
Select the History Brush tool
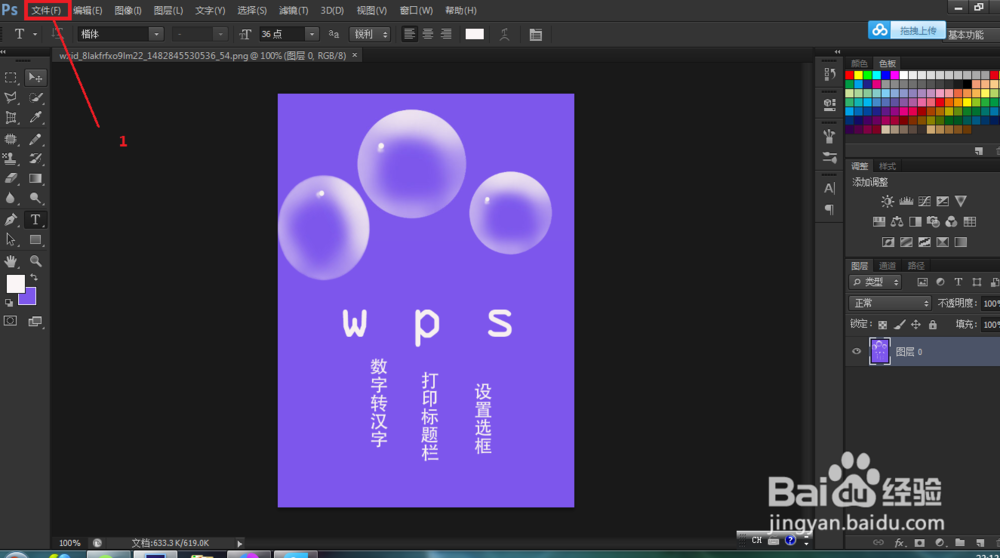(36, 159)
